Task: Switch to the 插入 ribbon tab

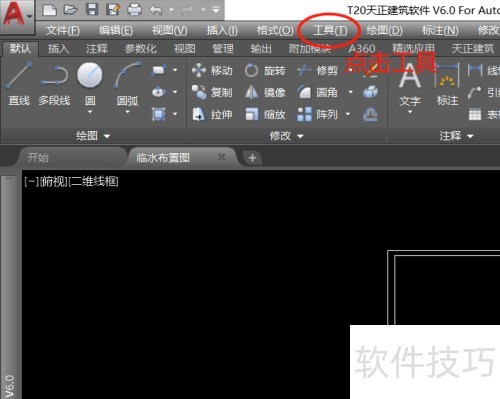Action: (58, 49)
